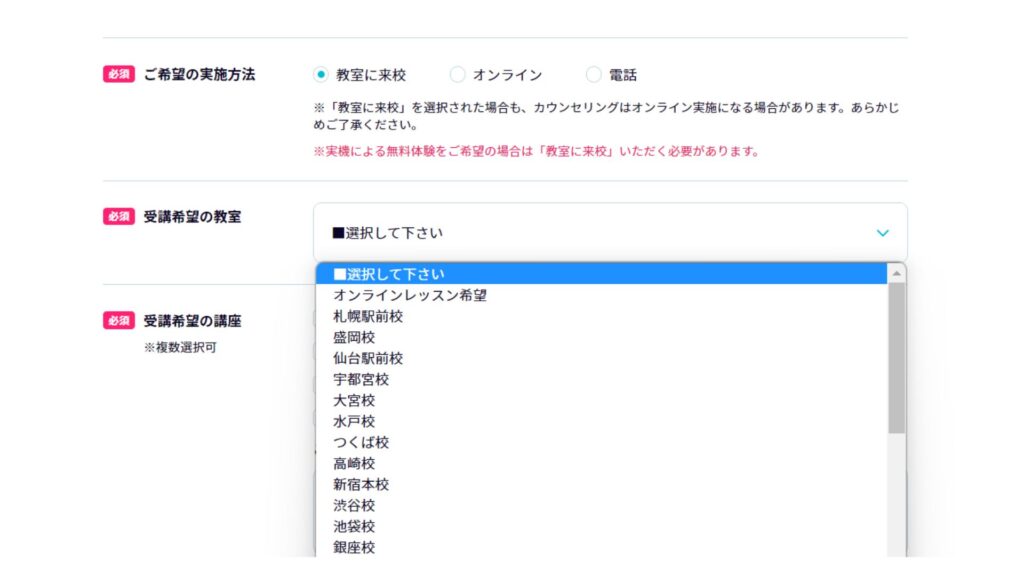Select the 教室に来校 radio button
The height and width of the screenshot is (576, 1024).
click(x=320, y=74)
